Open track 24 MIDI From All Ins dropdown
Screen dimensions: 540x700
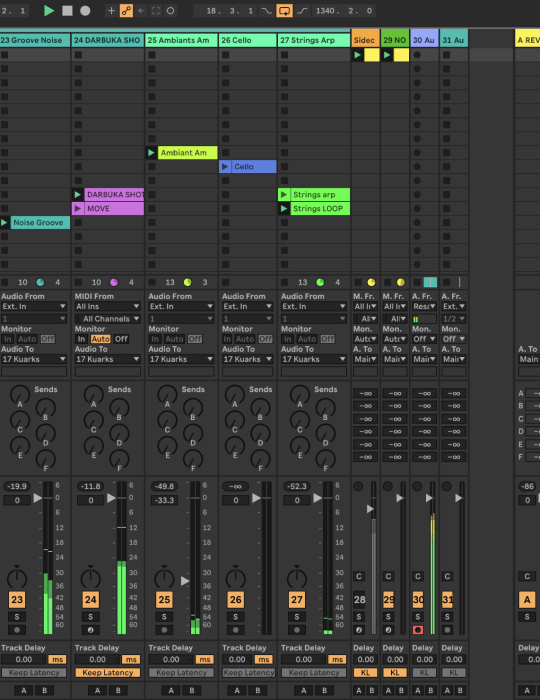(108, 306)
